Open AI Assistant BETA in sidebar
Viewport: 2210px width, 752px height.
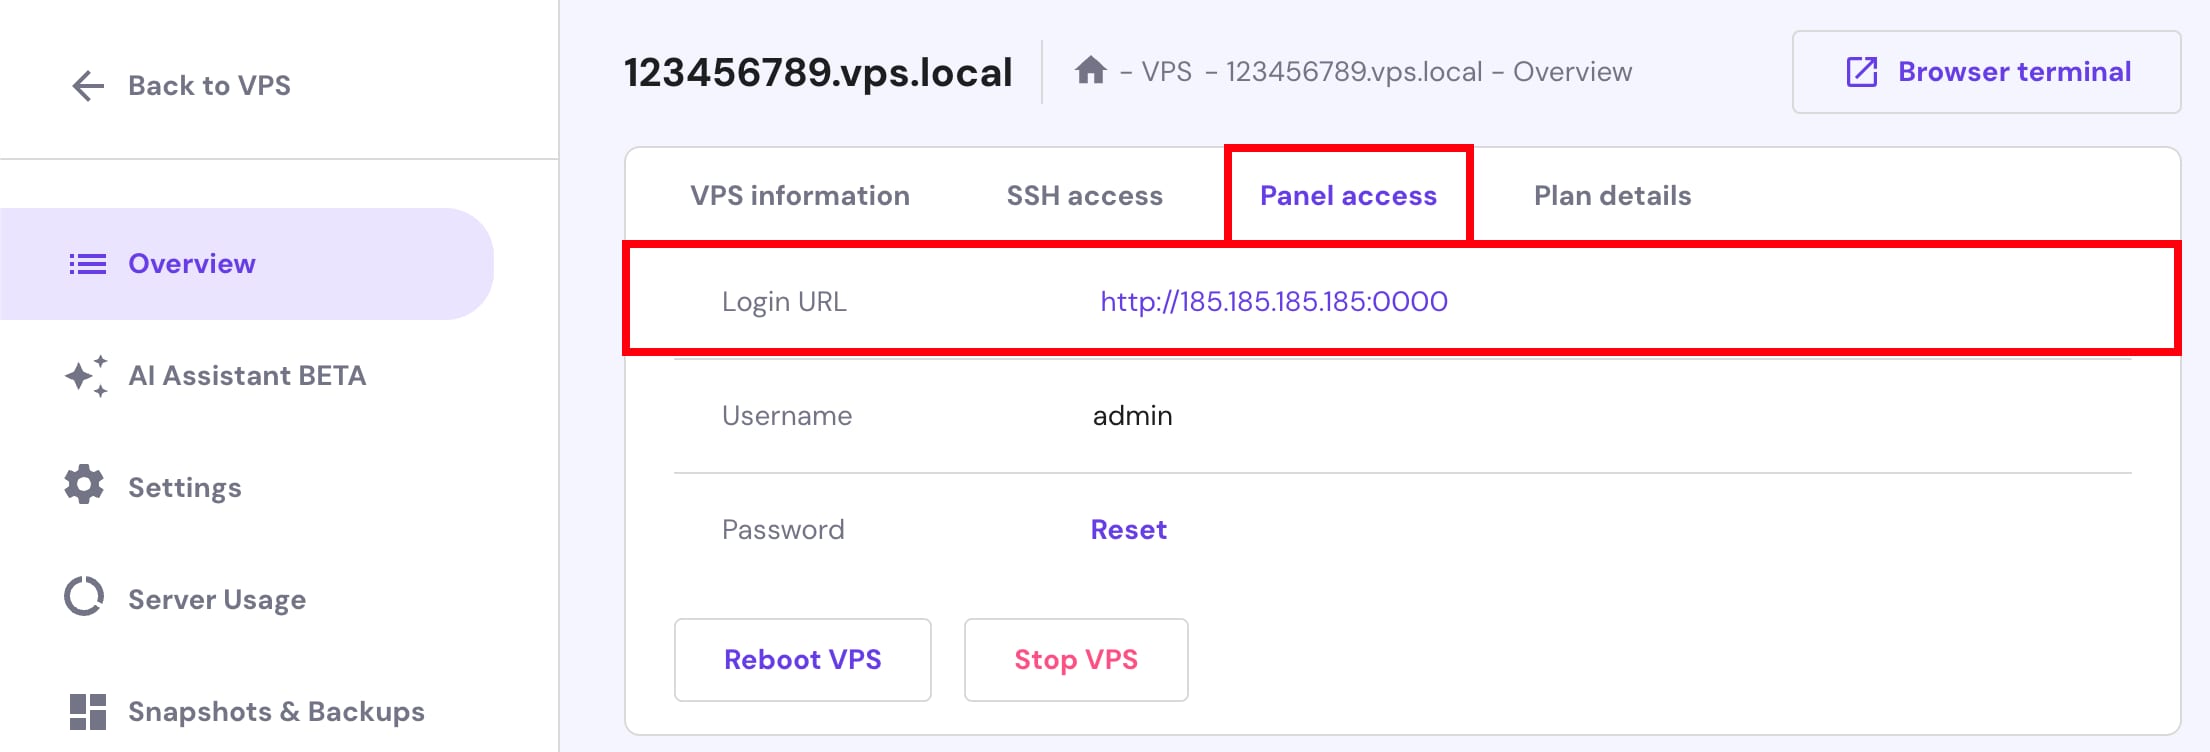pos(247,376)
